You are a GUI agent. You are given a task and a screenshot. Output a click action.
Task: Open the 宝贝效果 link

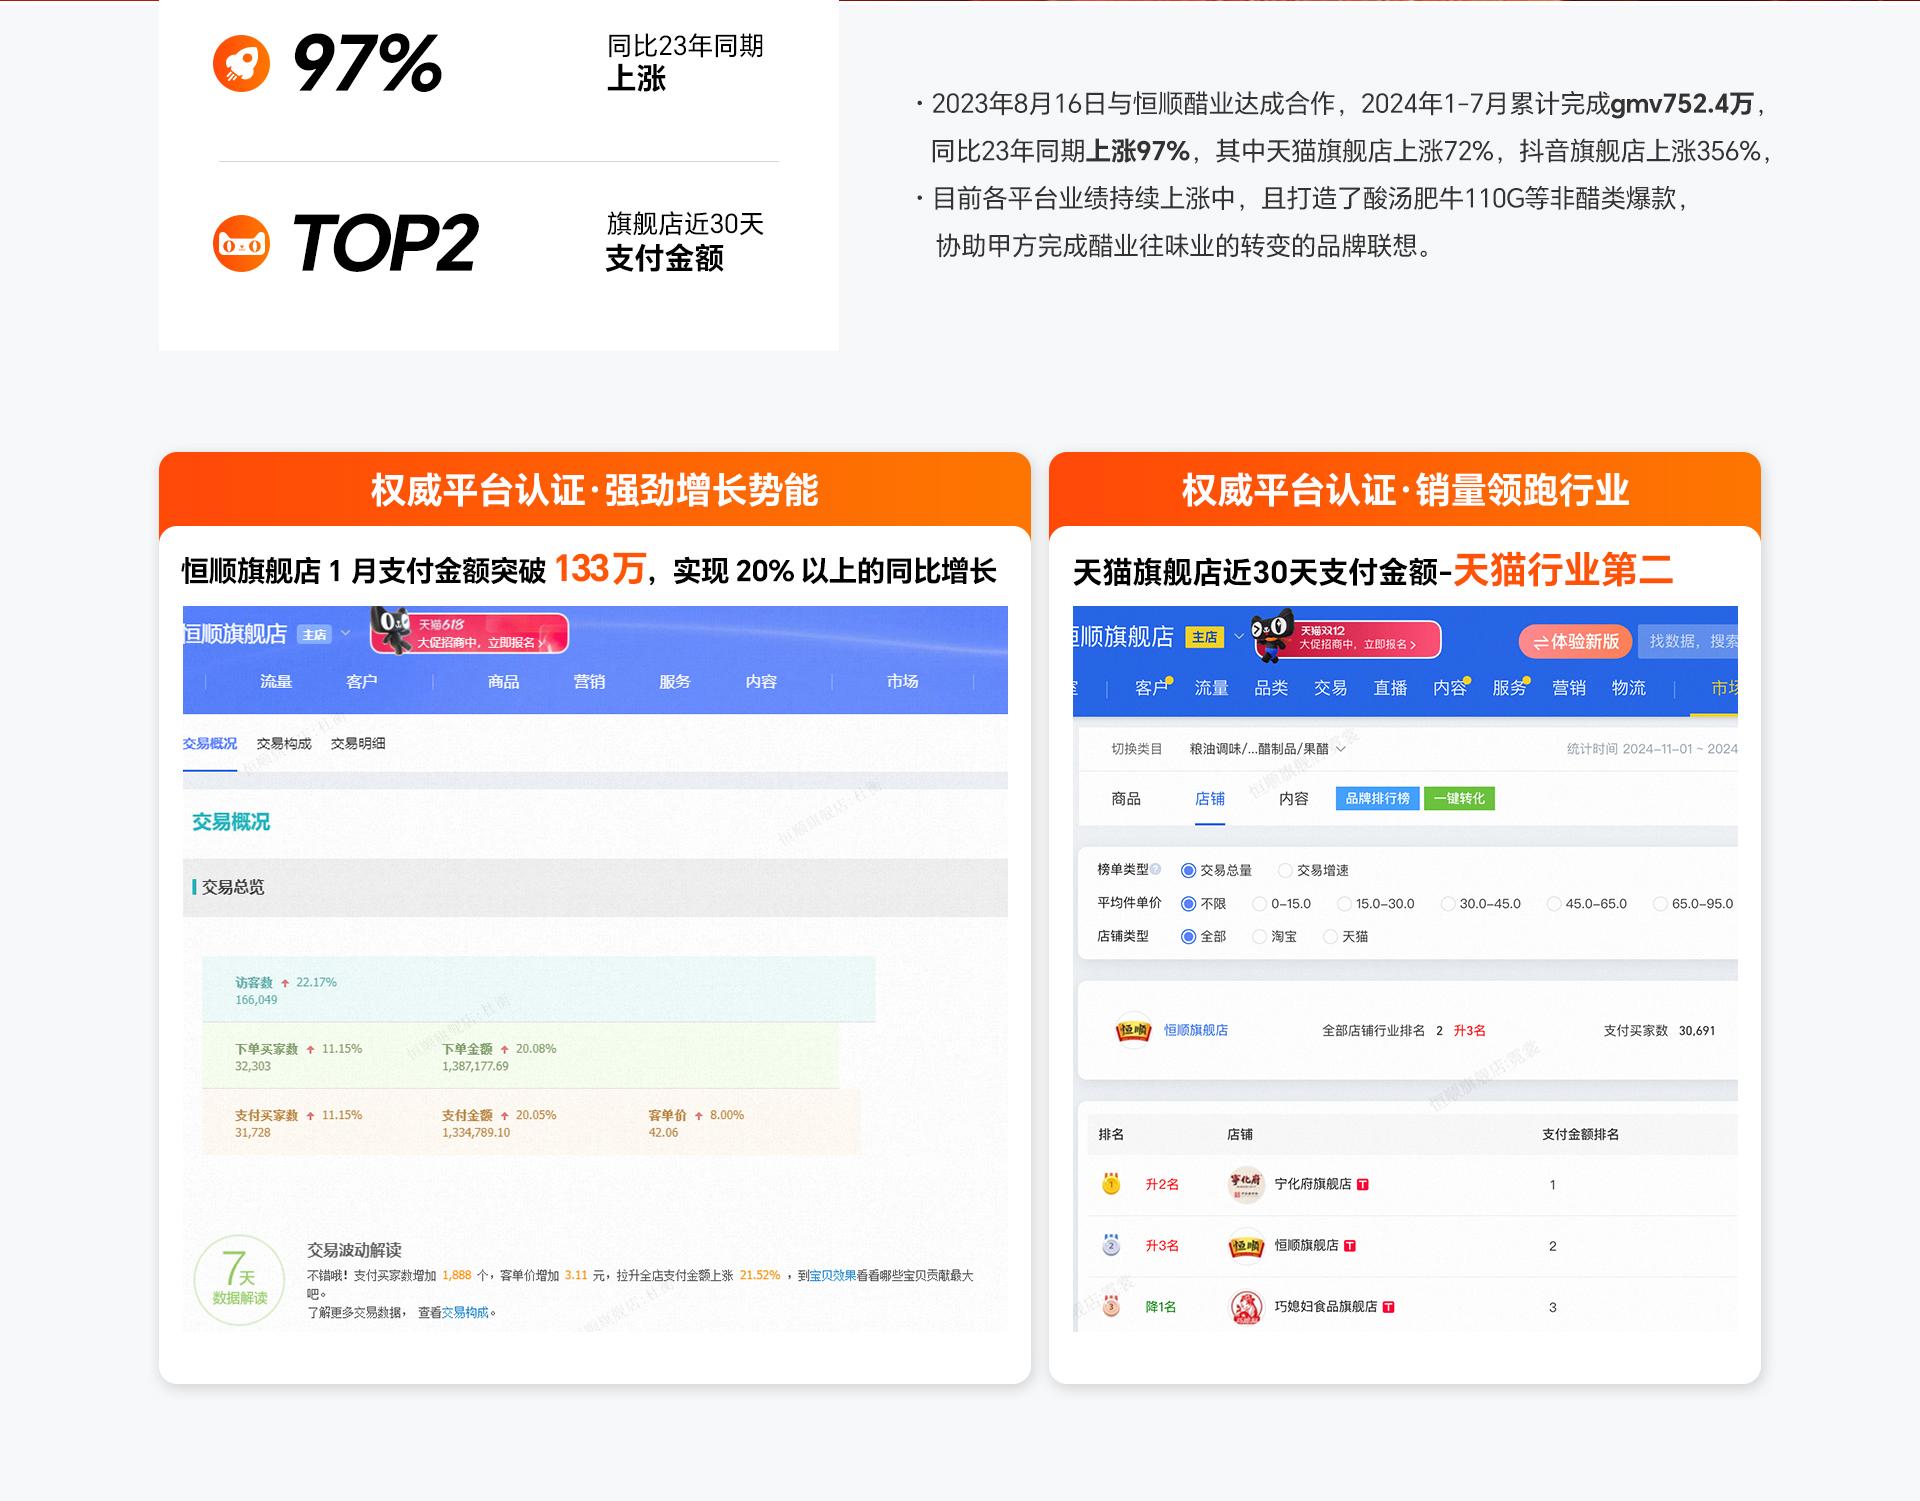[x=832, y=1276]
